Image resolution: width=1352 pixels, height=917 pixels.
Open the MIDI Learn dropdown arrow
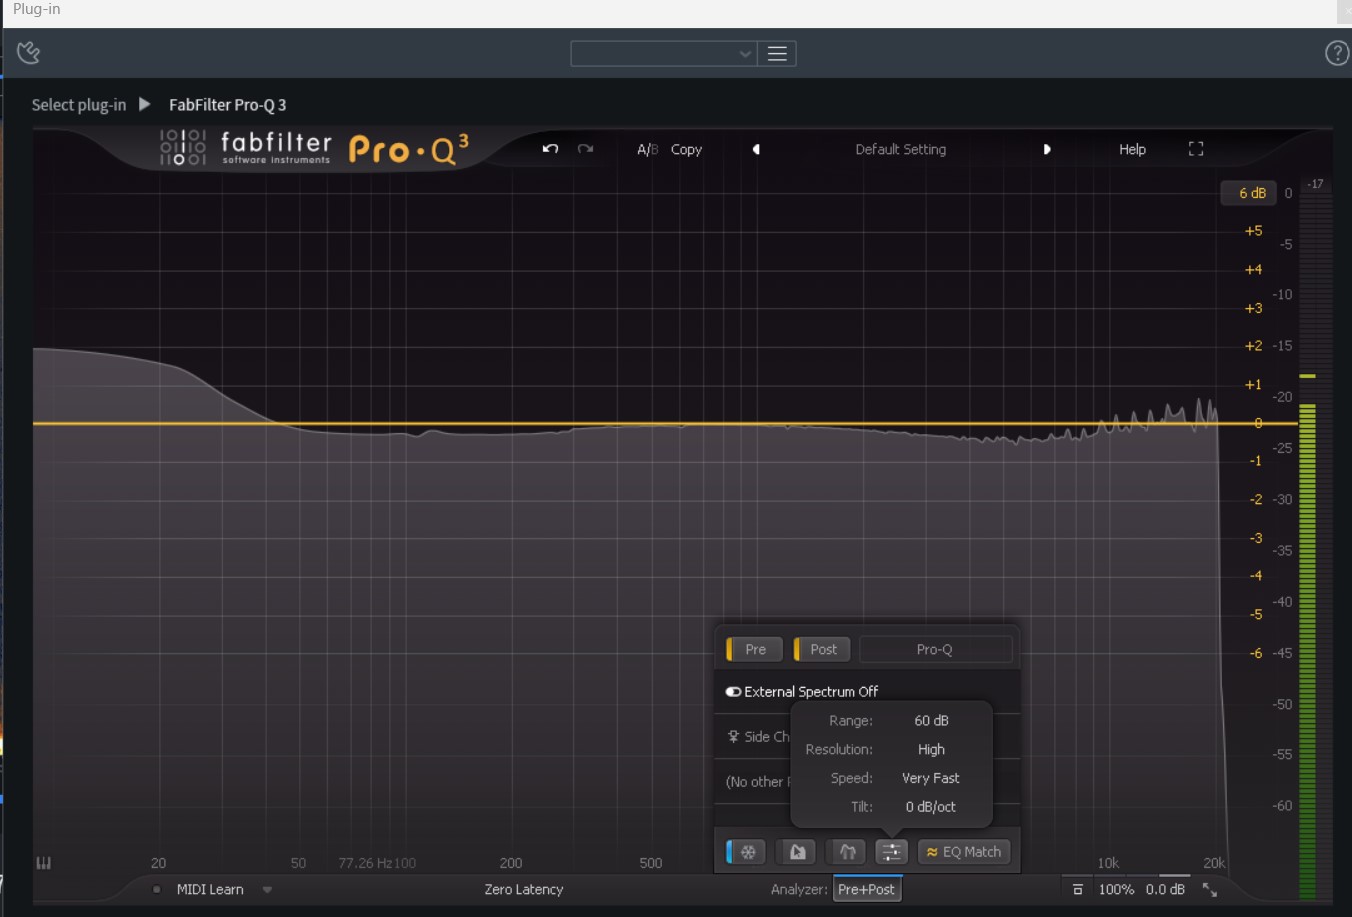267,889
